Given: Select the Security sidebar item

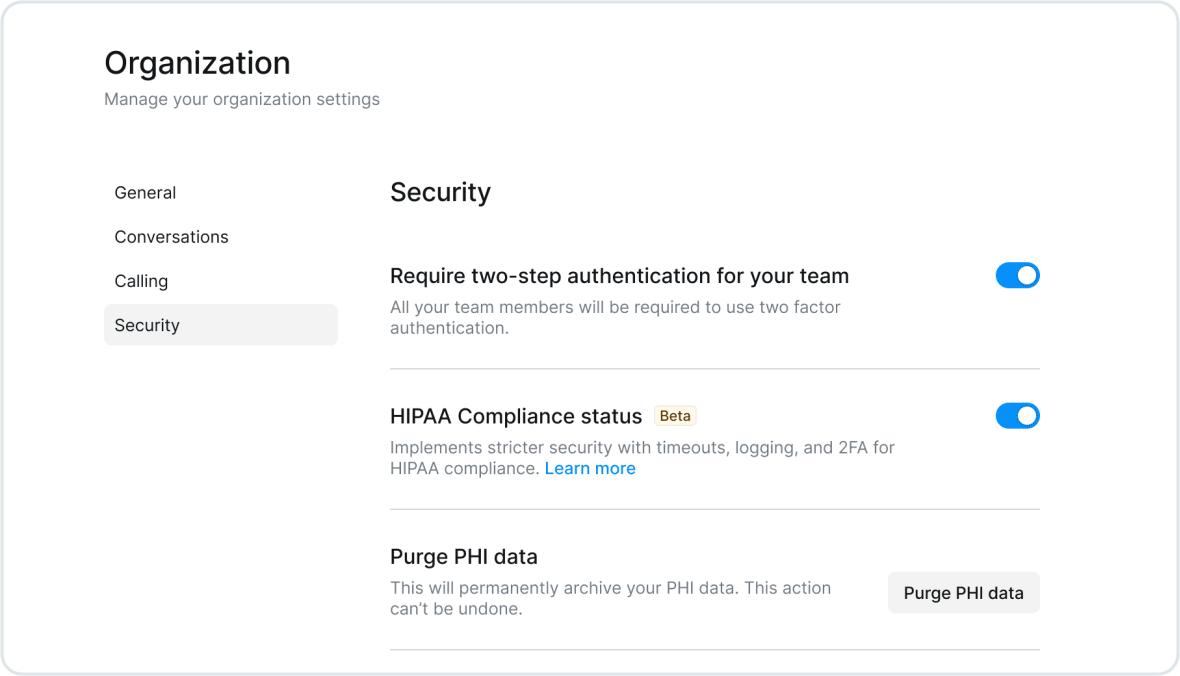Looking at the screenshot, I should pyautogui.click(x=220, y=325).
